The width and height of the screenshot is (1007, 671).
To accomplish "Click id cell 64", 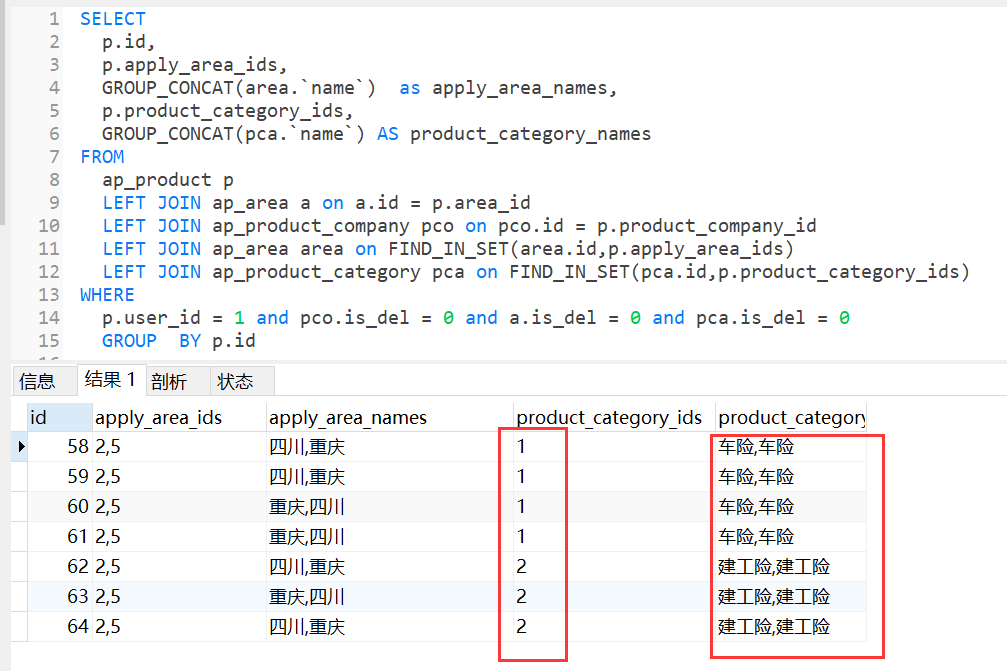I will (x=60, y=626).
